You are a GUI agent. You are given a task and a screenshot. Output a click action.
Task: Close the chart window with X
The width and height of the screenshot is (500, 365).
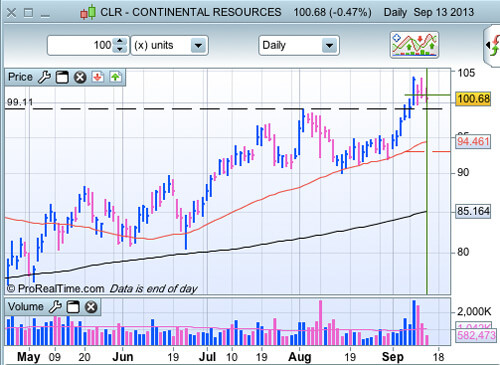click(11, 13)
